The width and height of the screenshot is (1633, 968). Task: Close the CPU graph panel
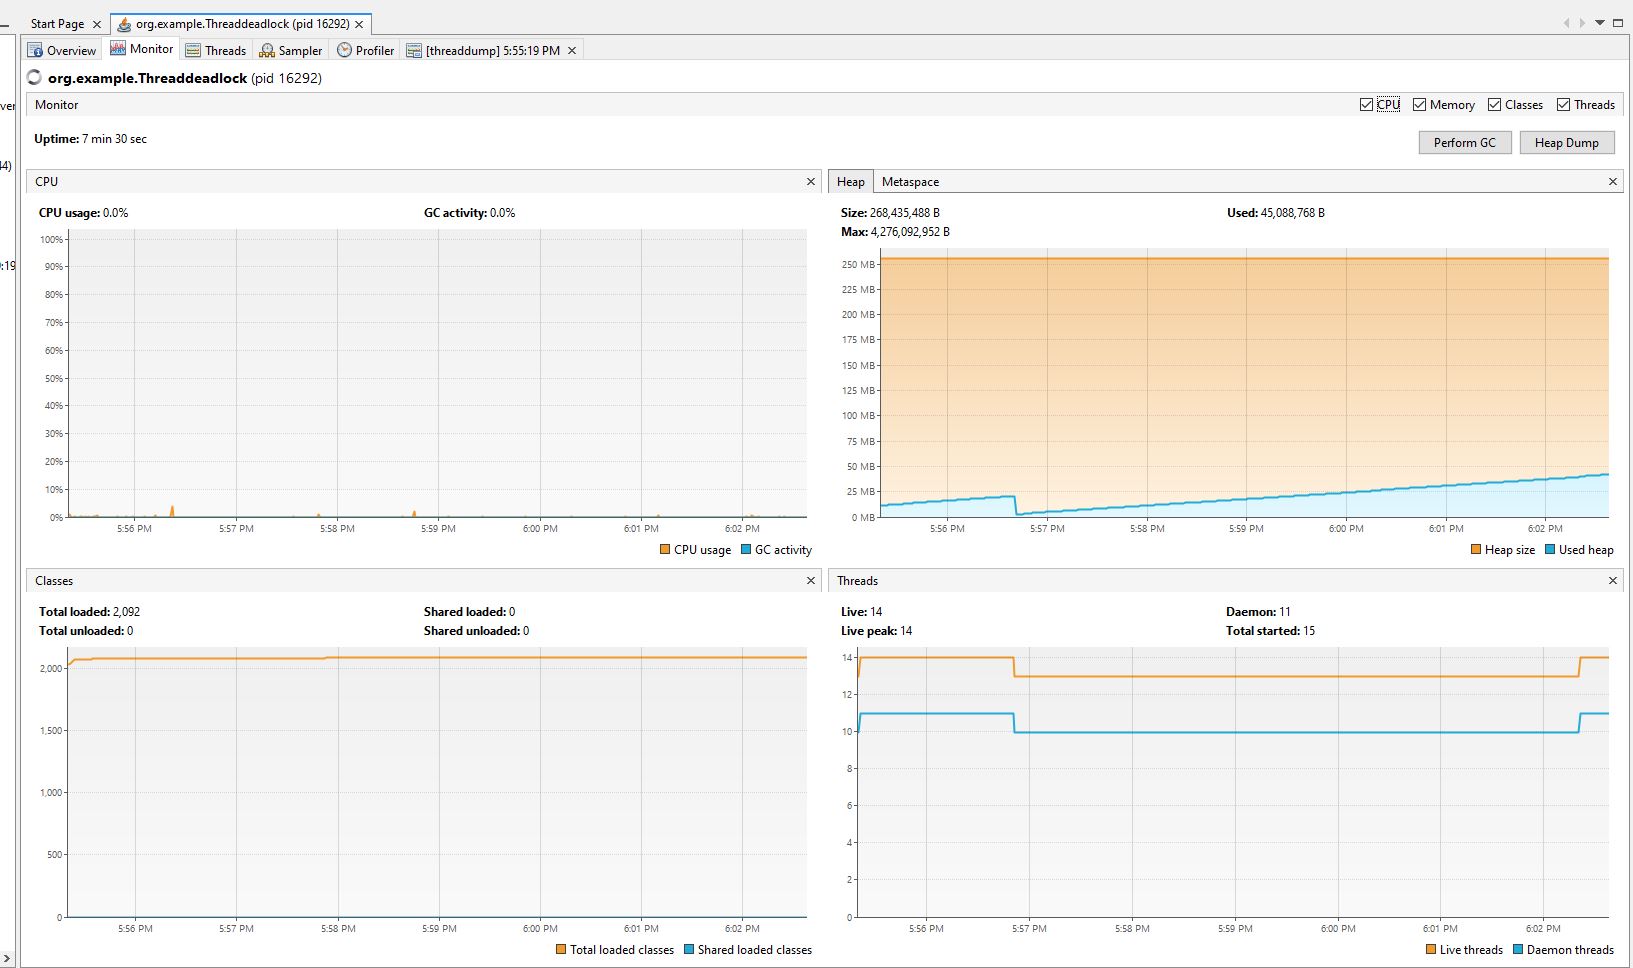[x=810, y=182]
